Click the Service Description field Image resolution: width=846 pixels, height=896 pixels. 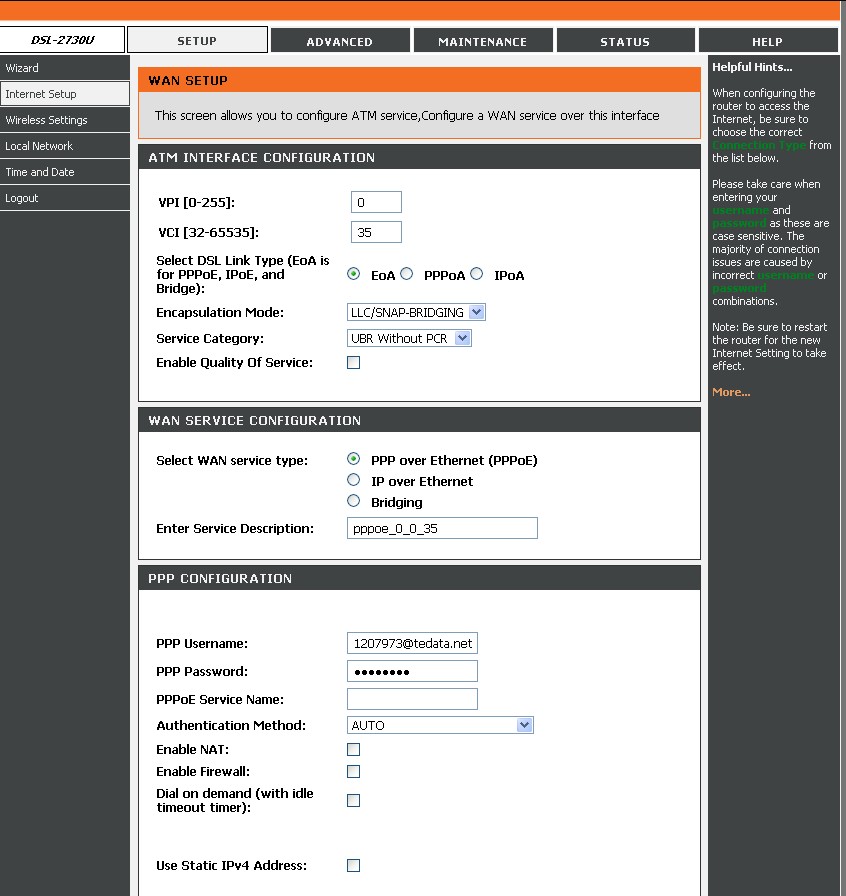[442, 528]
